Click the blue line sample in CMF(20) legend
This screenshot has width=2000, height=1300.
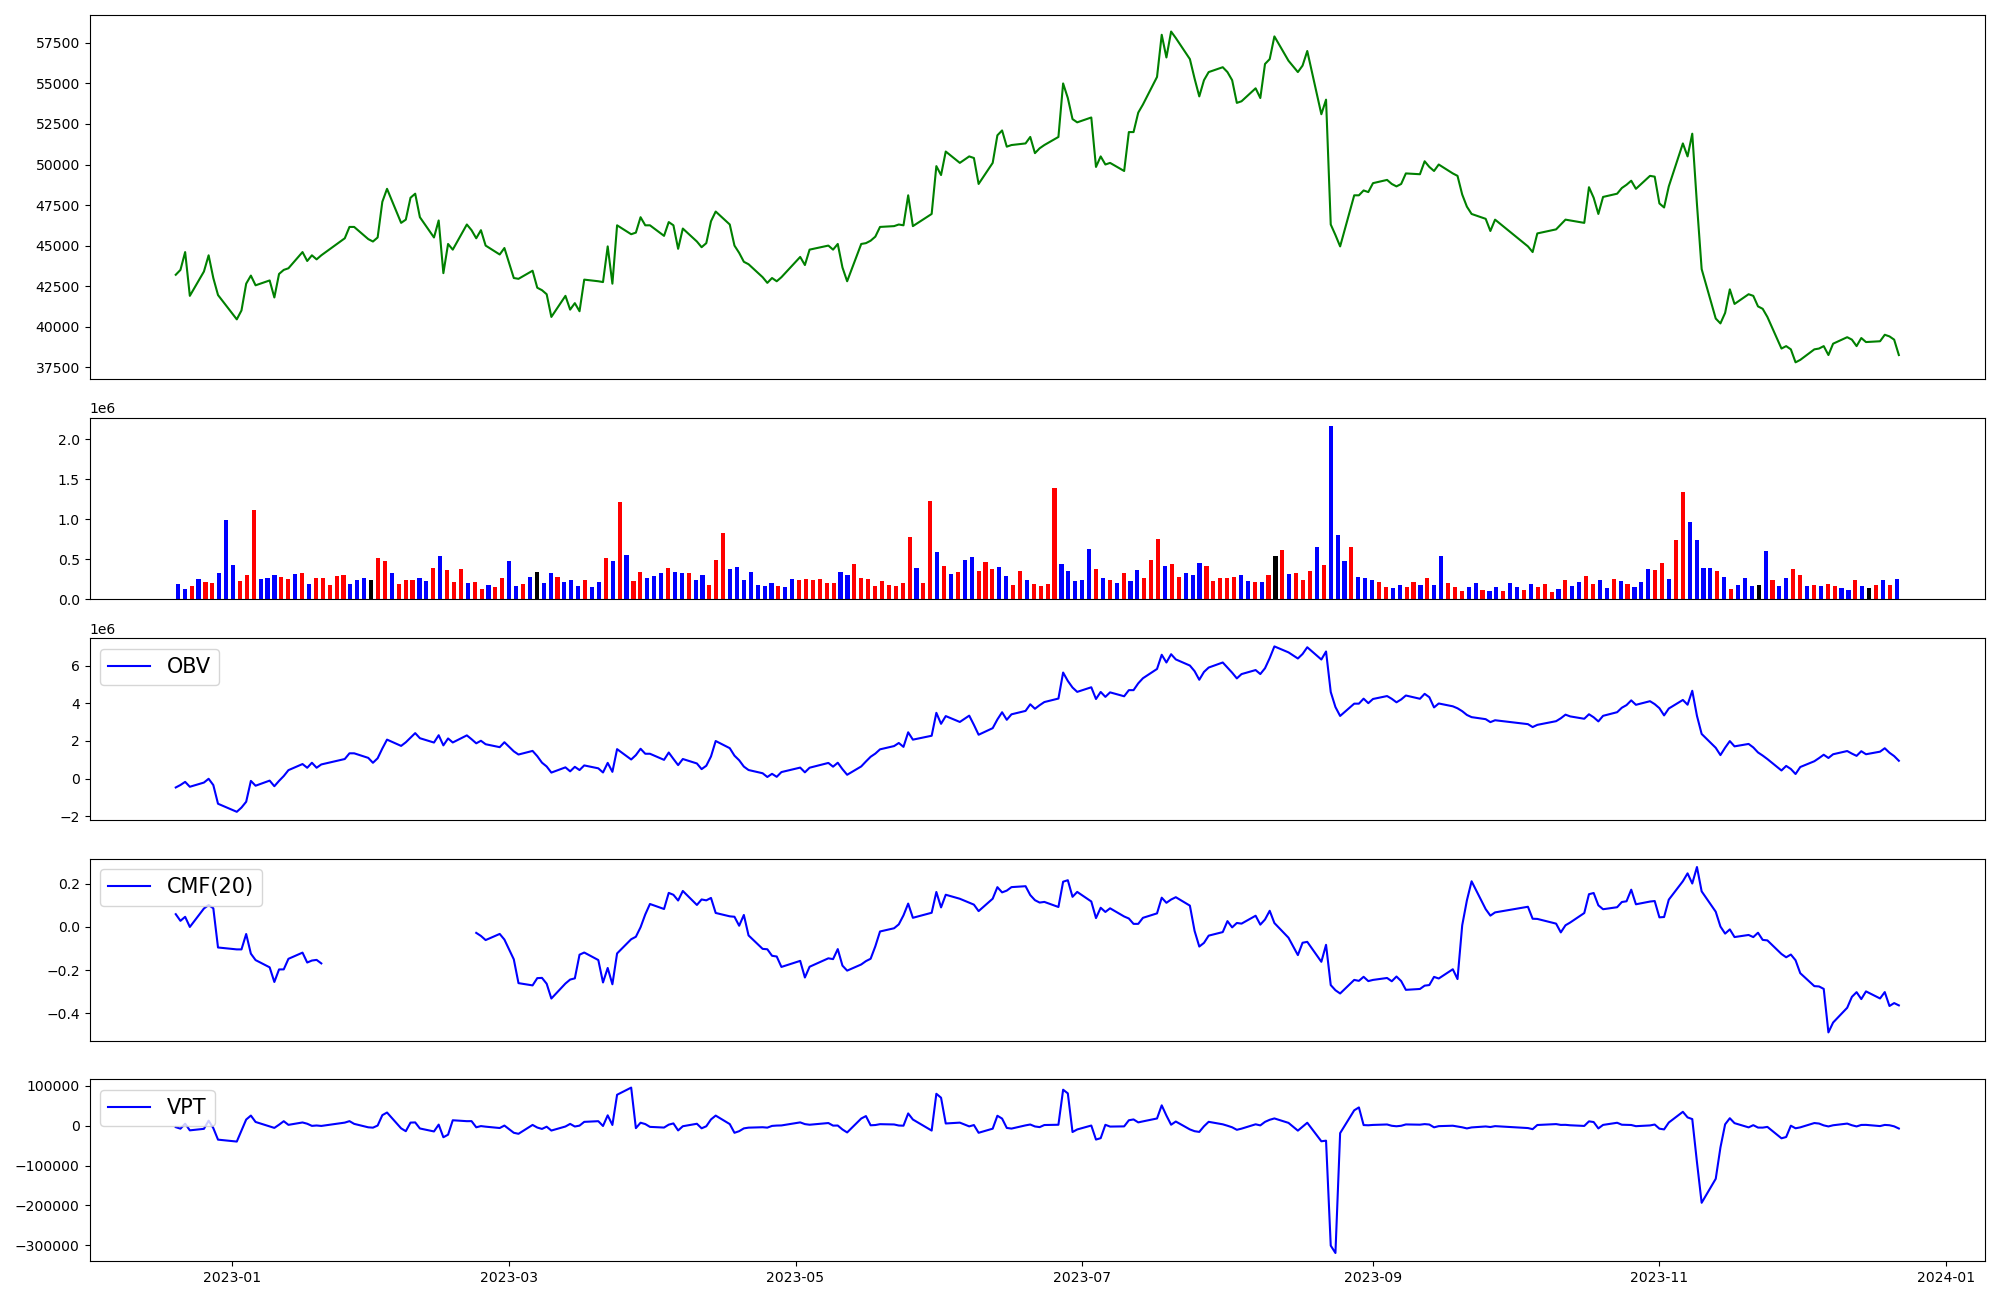(129, 886)
